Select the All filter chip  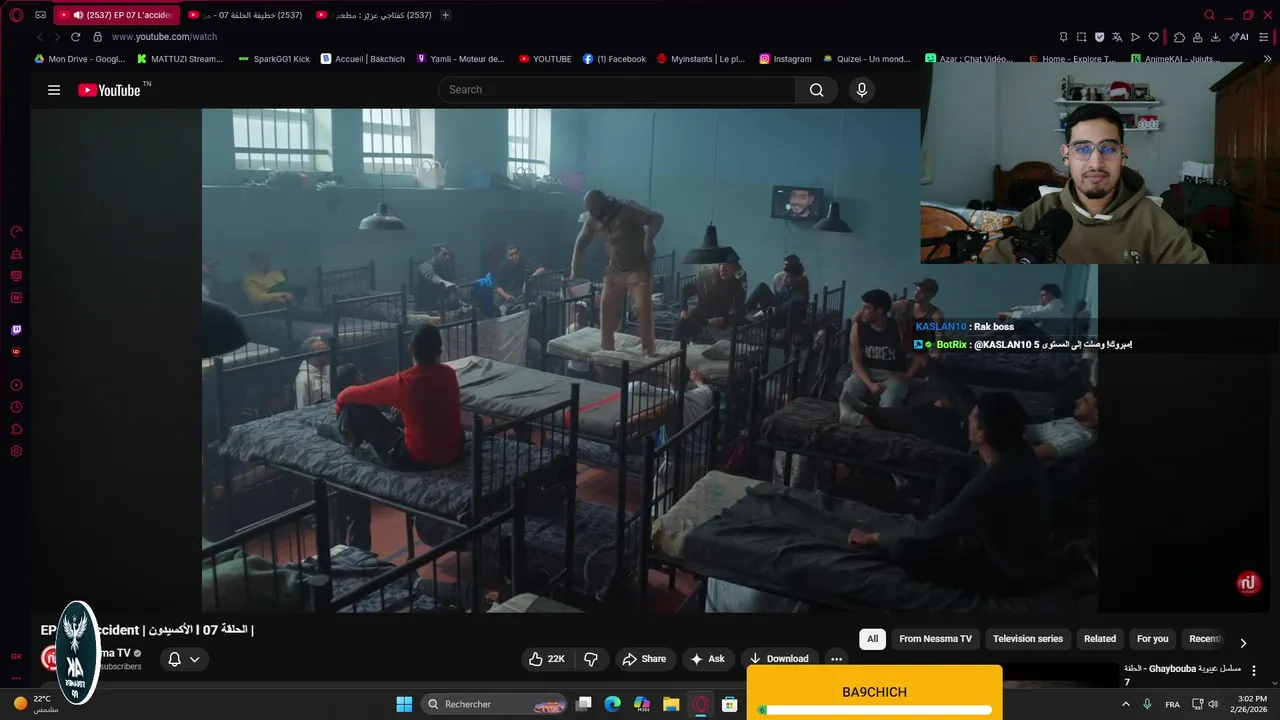point(873,639)
